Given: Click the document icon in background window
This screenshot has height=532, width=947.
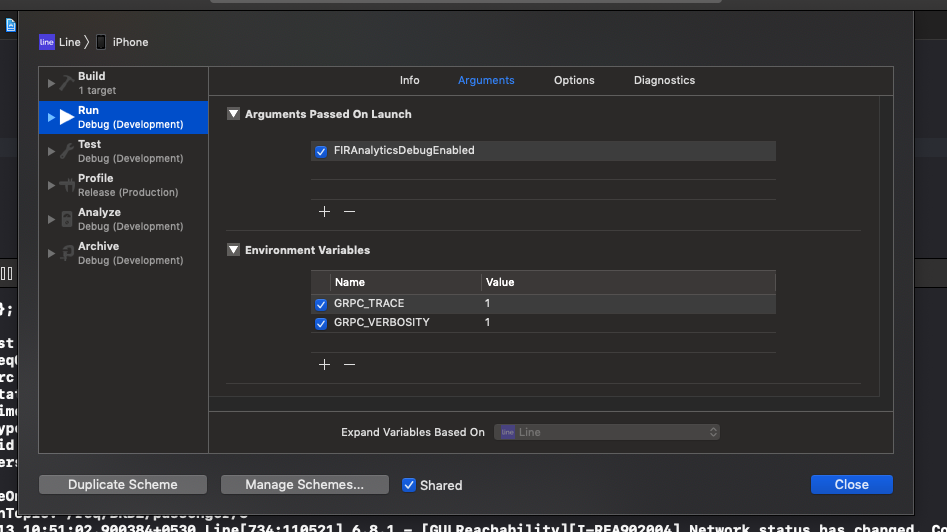Looking at the screenshot, I should click(10, 25).
